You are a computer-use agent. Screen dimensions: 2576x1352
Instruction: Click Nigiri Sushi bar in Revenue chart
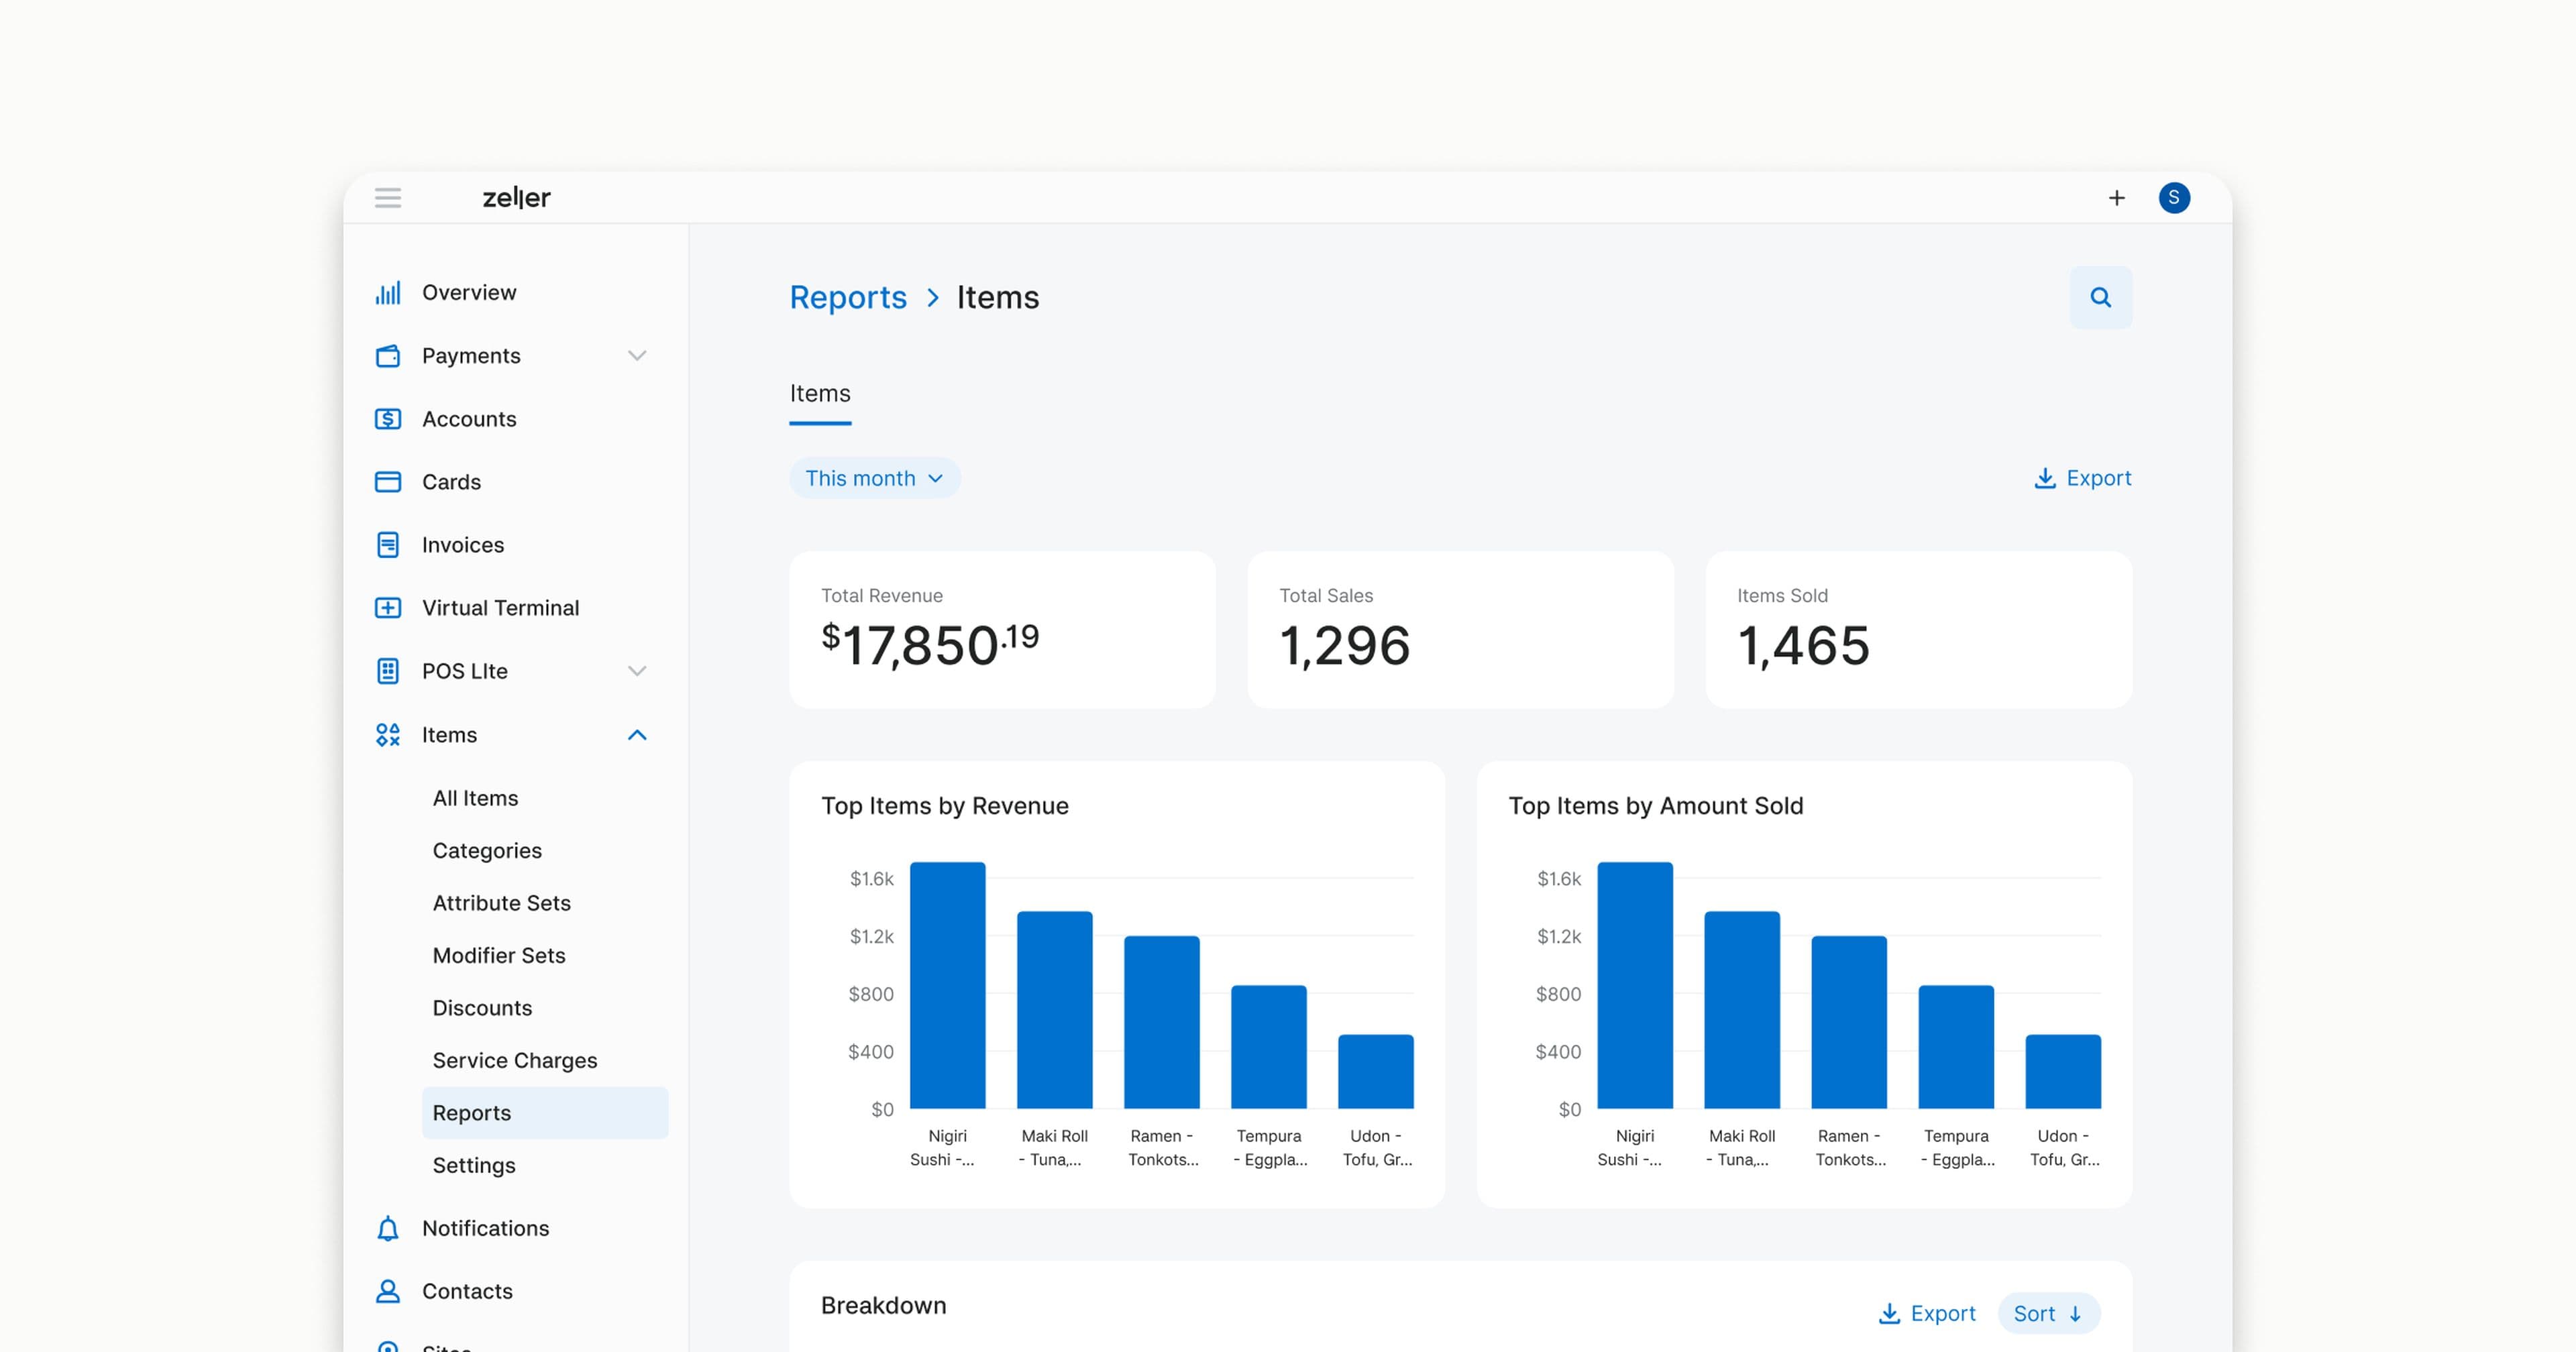coord(947,986)
